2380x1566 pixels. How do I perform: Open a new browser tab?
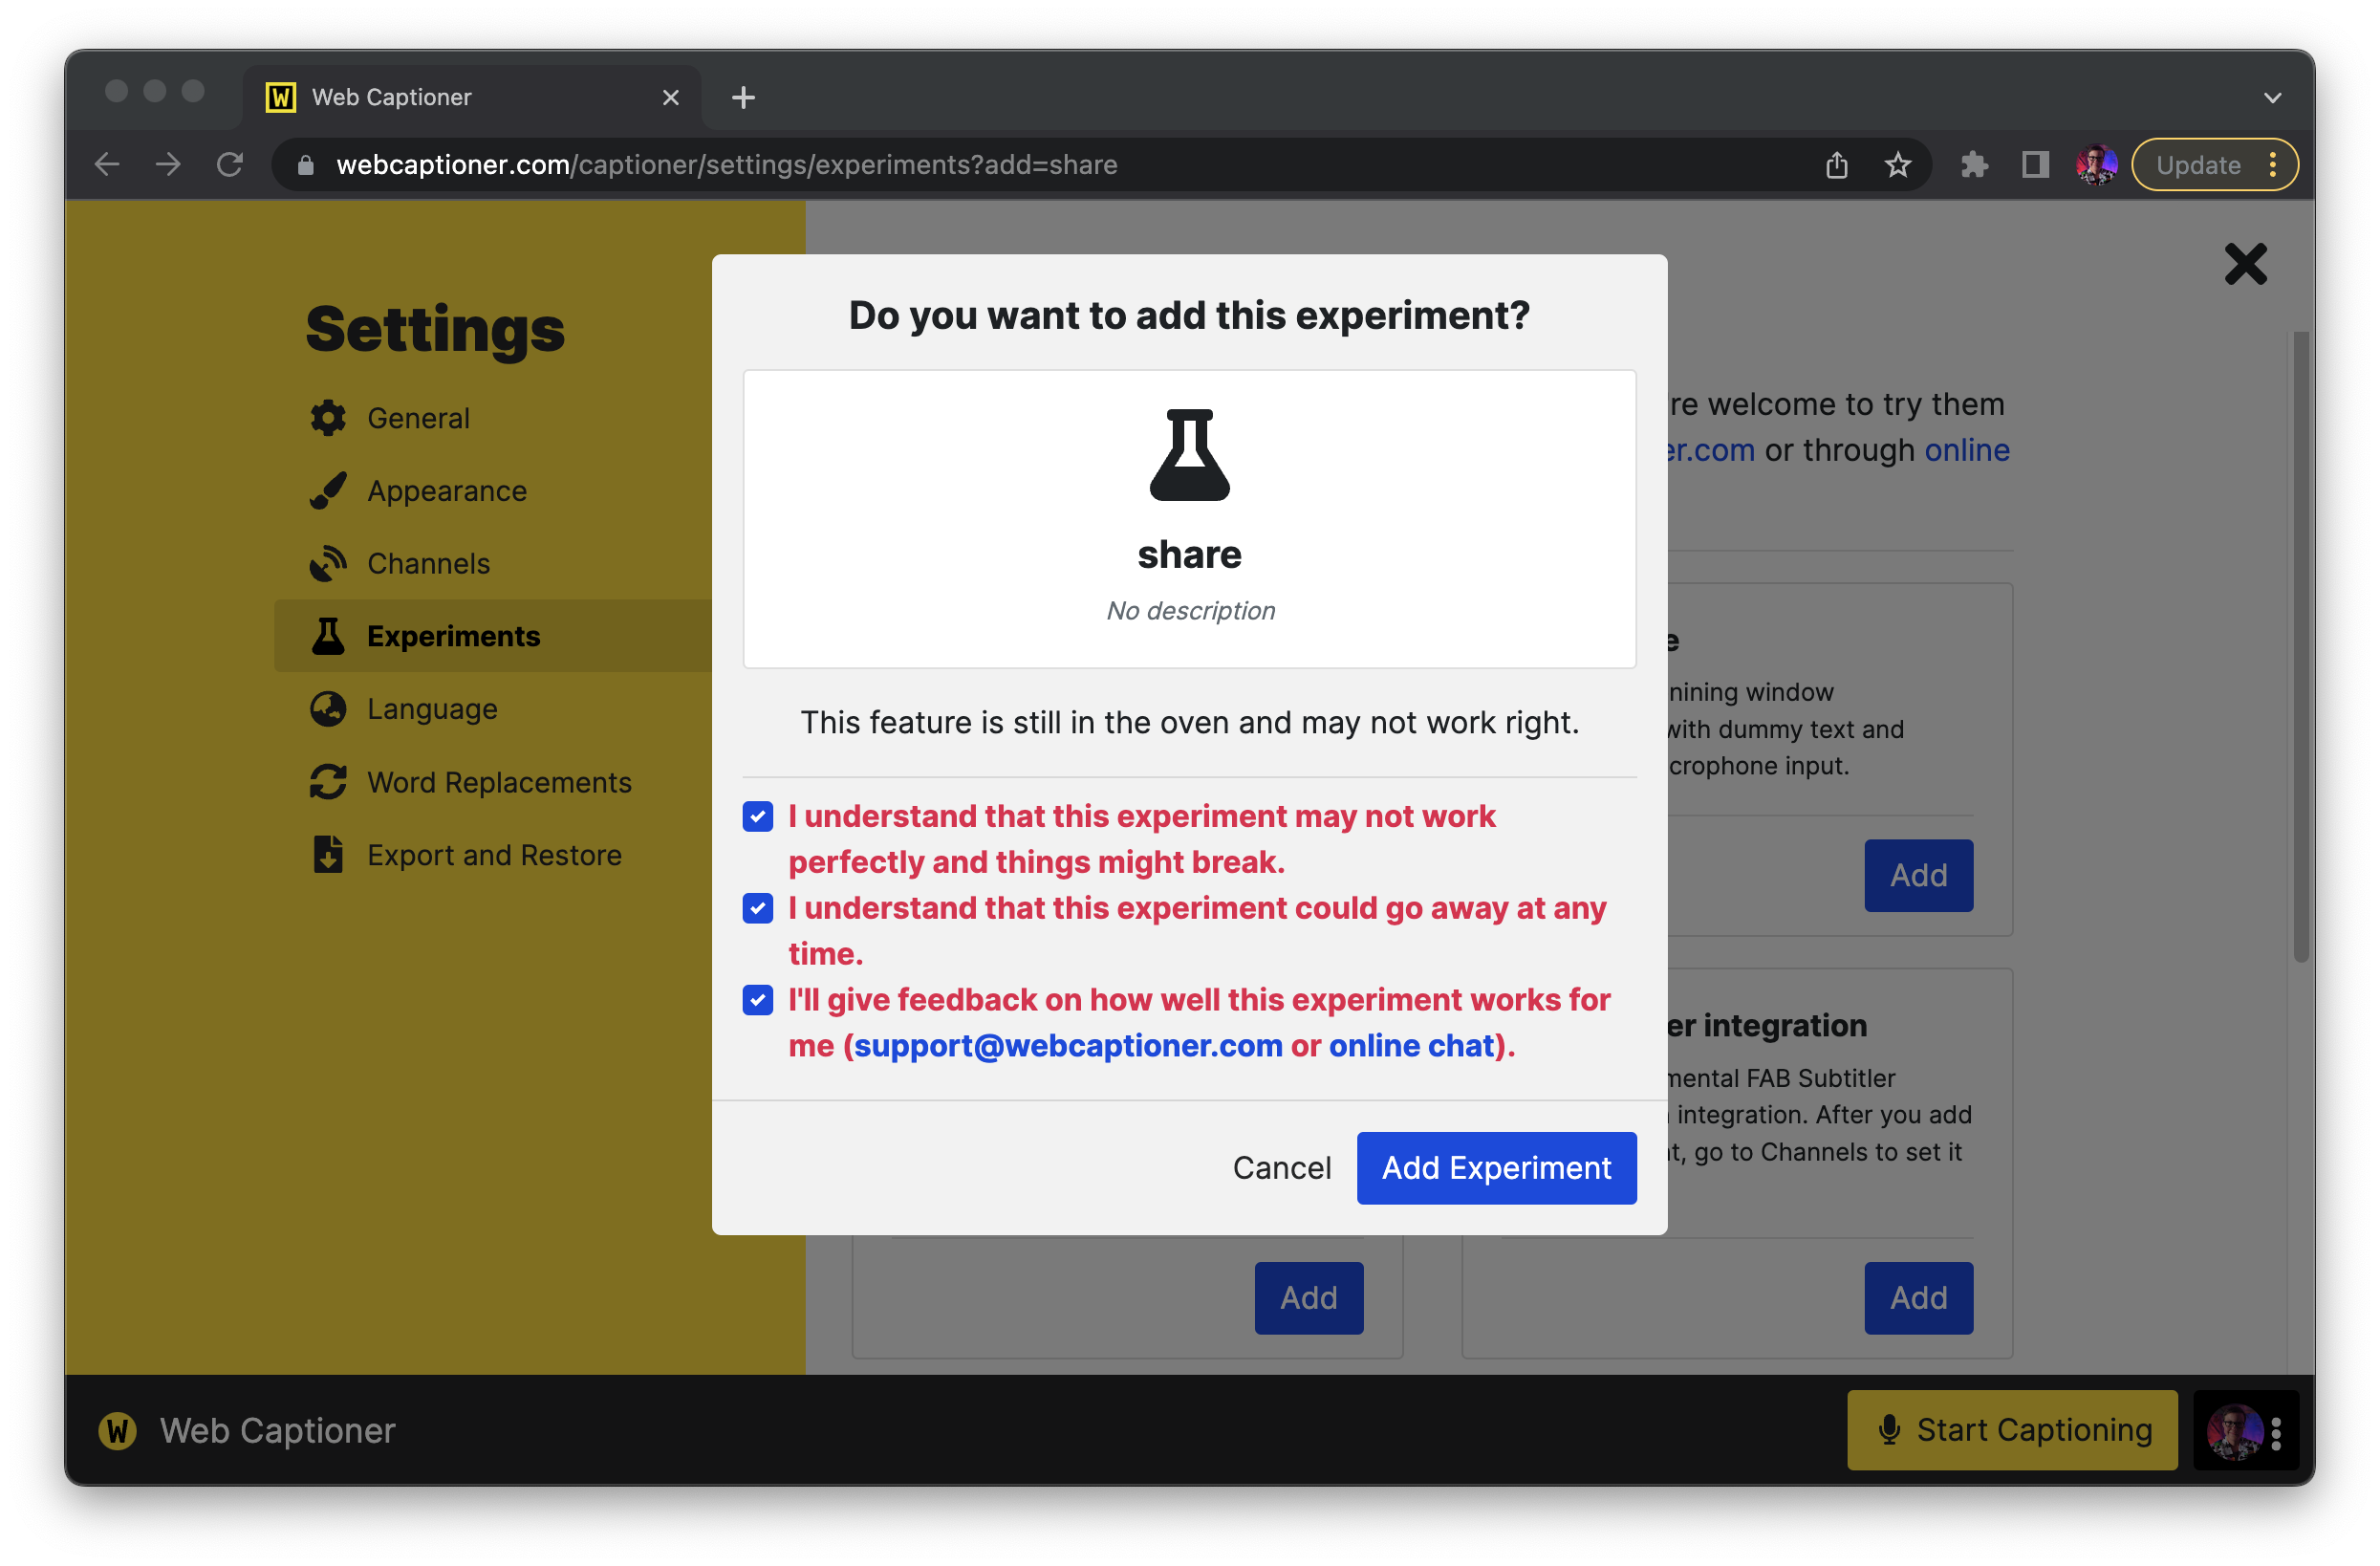click(743, 97)
